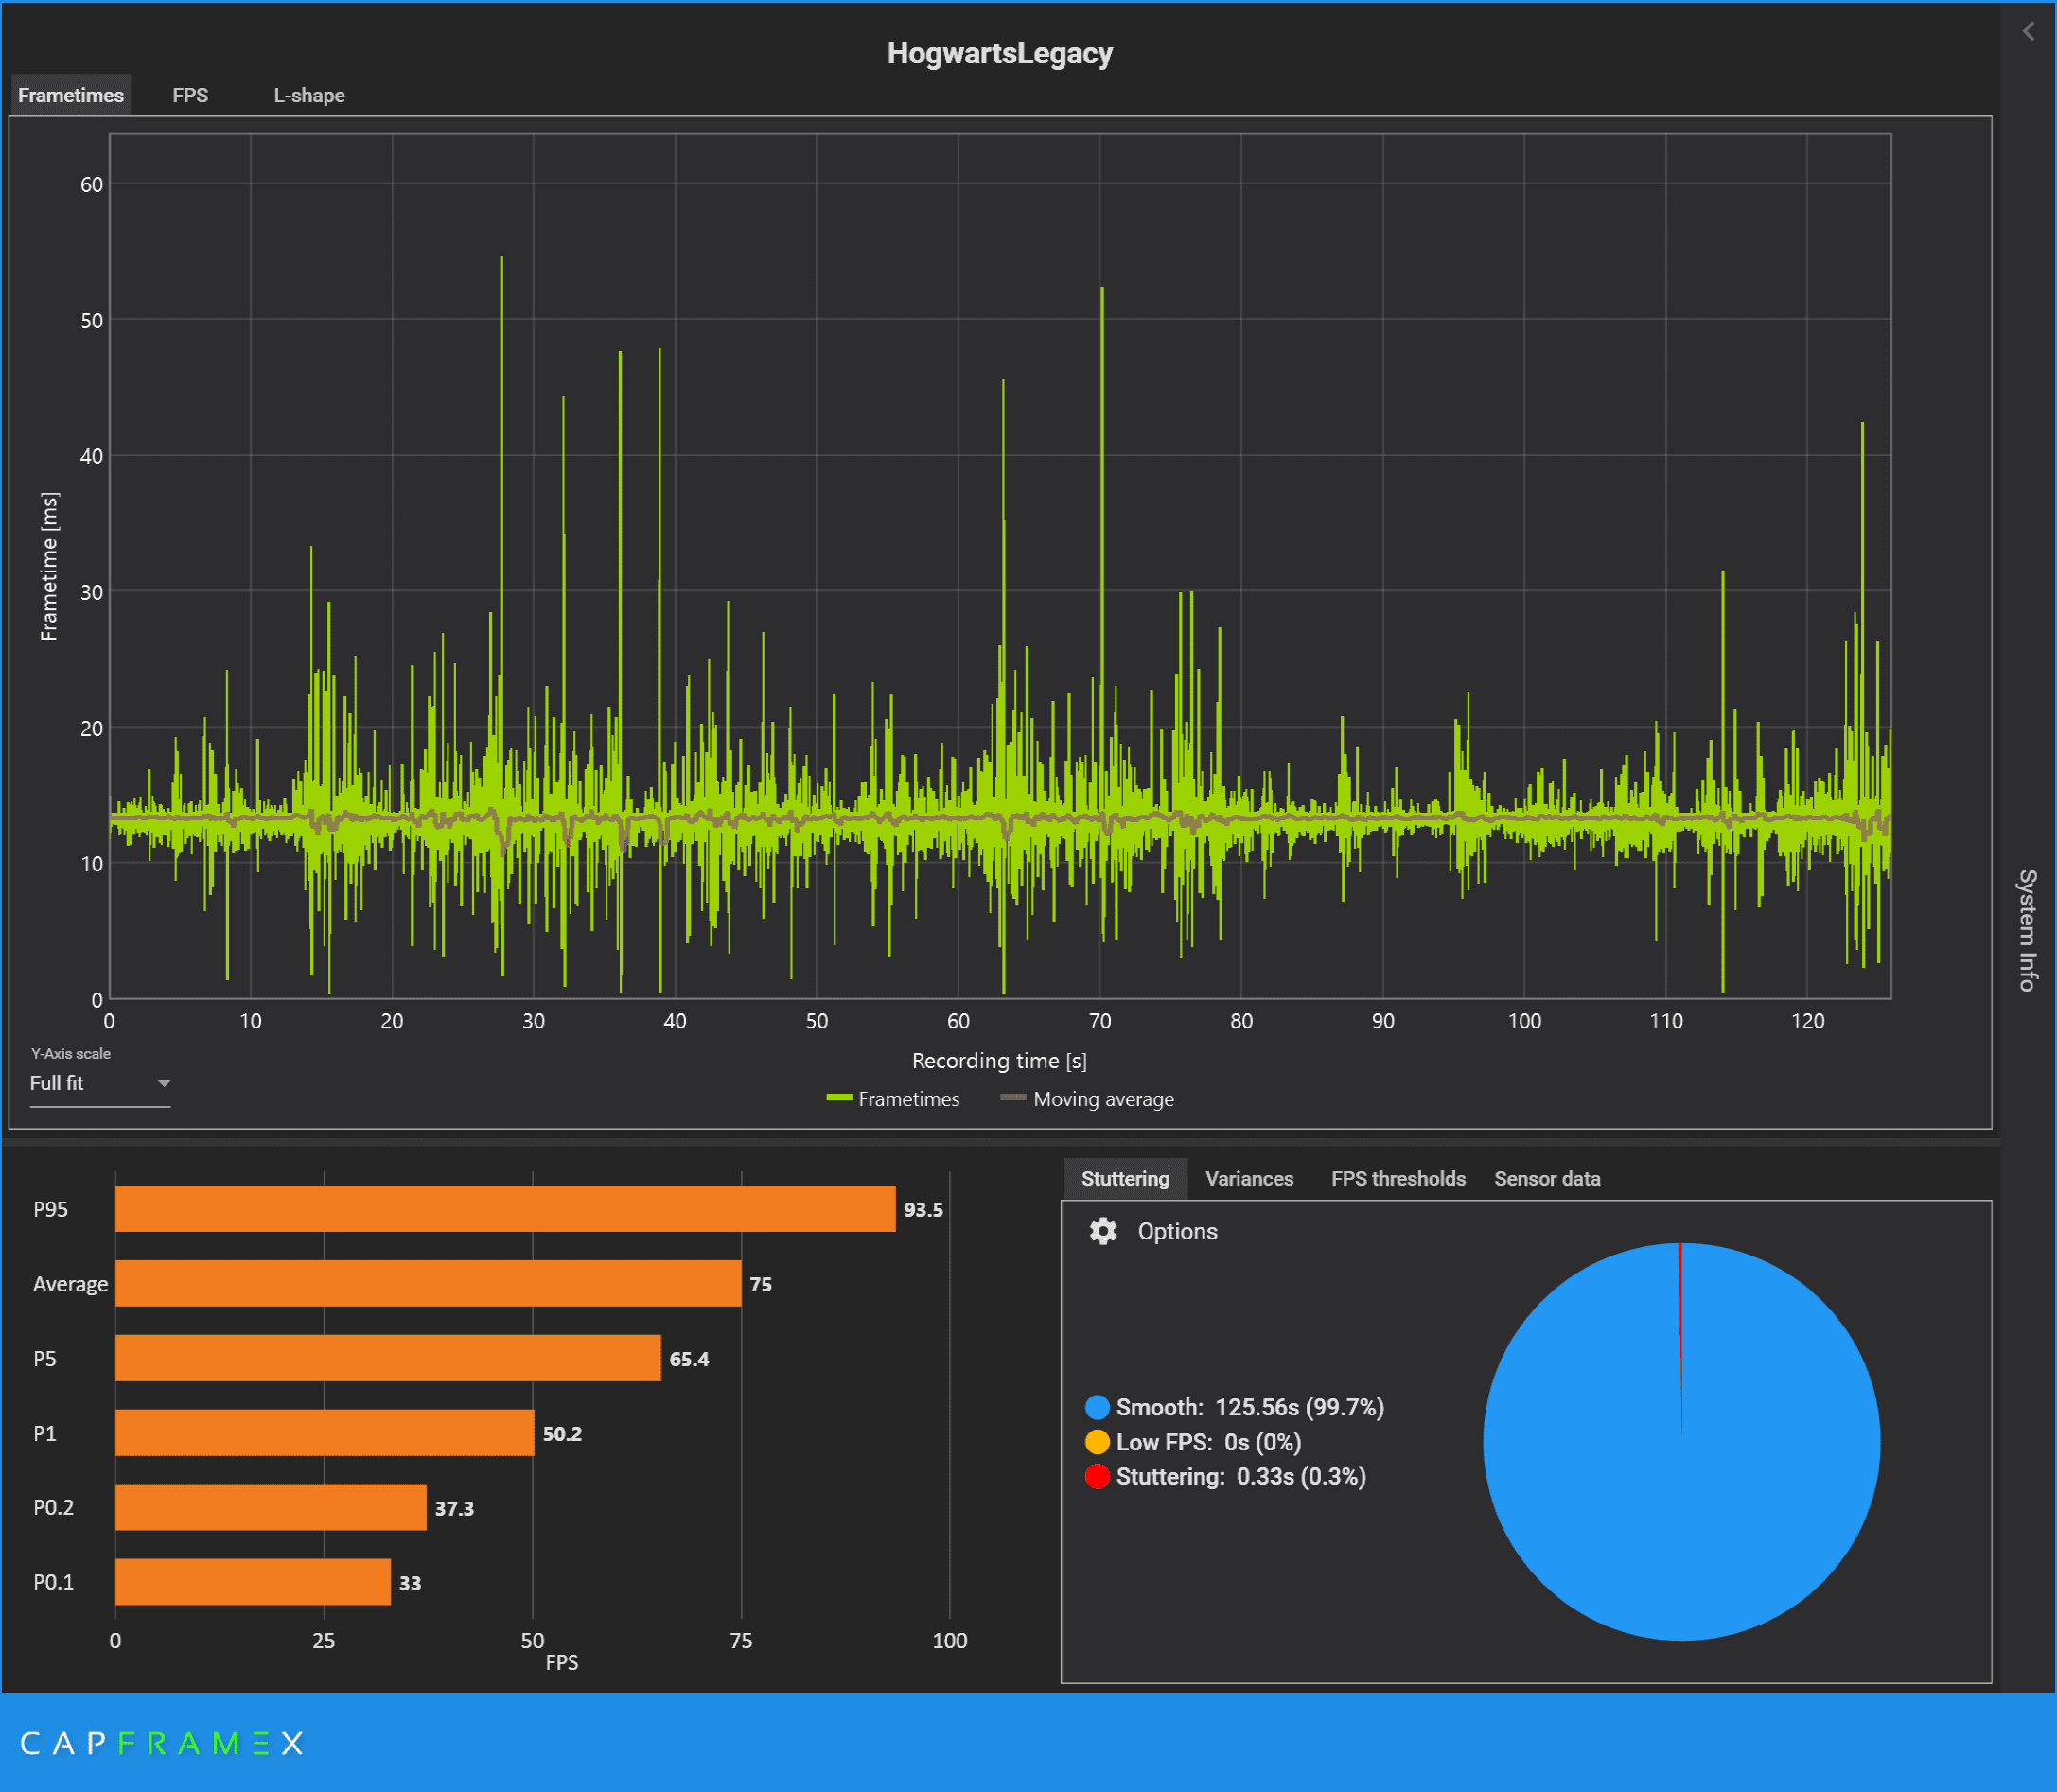2057x1792 pixels.
Task: Click the blue Smooth legend dot
Action: click(x=1097, y=1407)
